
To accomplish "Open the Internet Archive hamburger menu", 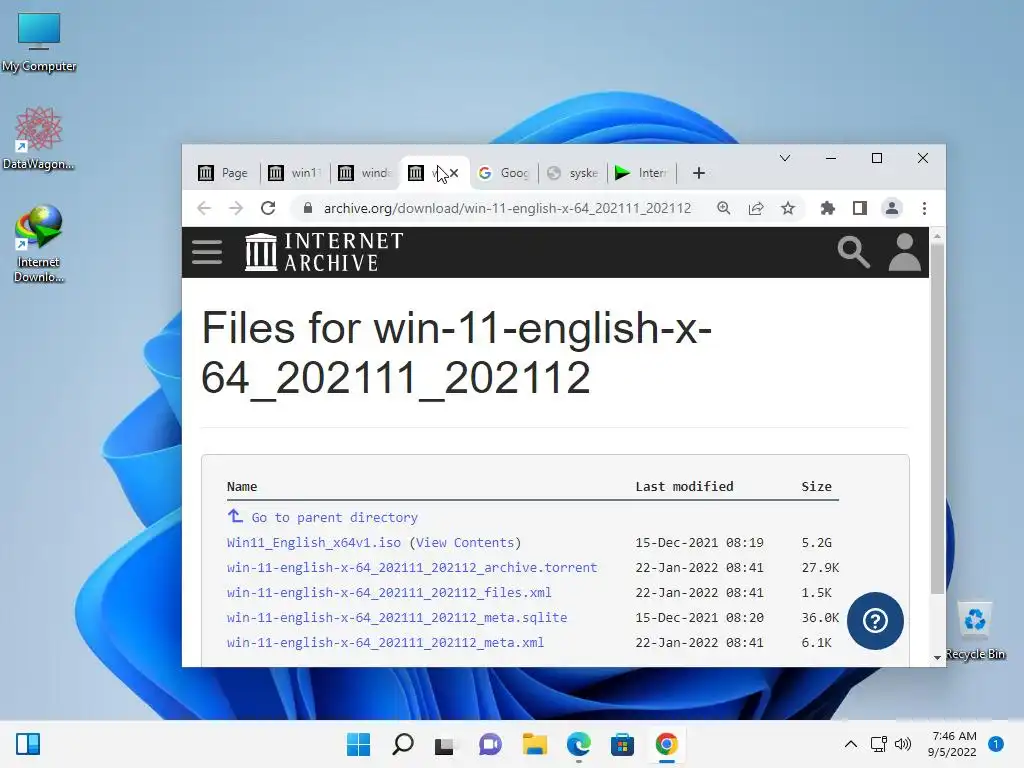I will (207, 252).
